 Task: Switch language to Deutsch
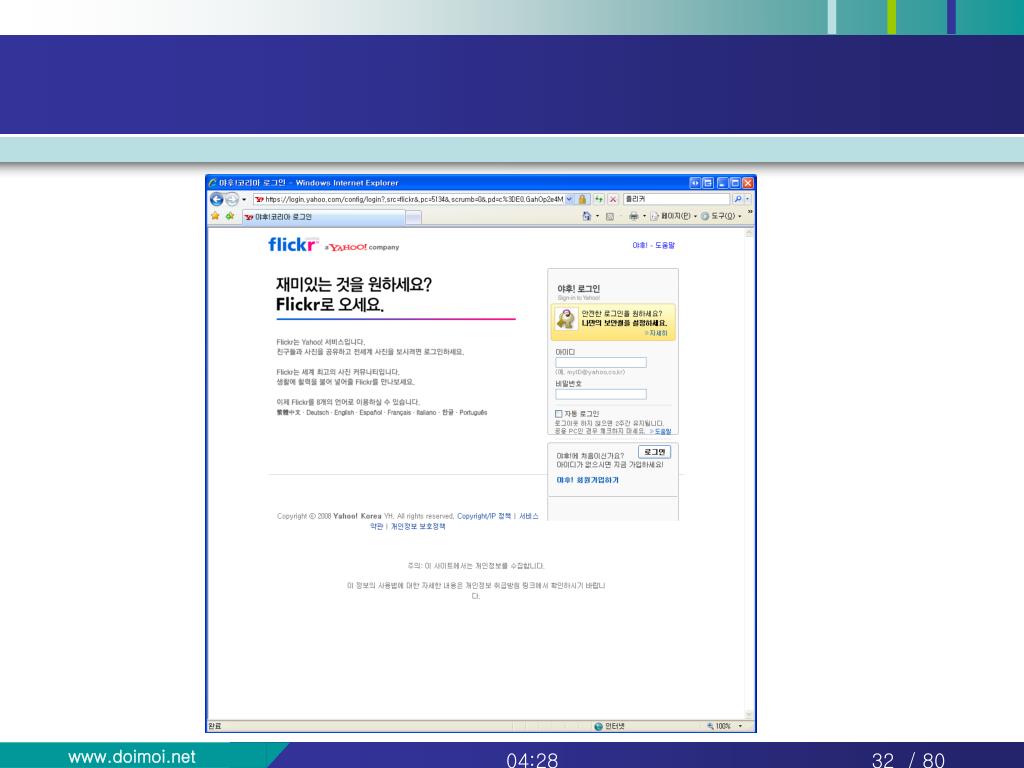[317, 413]
